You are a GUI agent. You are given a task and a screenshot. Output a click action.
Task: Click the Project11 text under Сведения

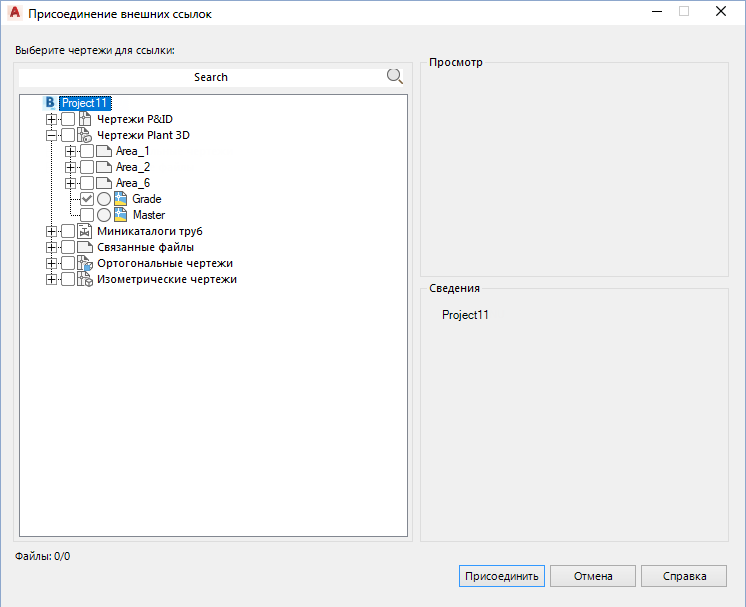point(465,315)
